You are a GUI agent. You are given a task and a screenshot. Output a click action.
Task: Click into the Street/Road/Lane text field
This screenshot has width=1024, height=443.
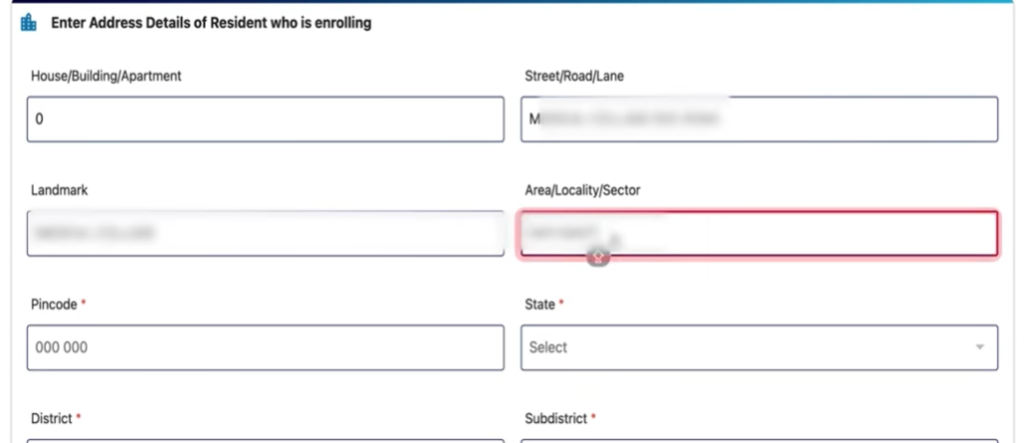(759, 119)
